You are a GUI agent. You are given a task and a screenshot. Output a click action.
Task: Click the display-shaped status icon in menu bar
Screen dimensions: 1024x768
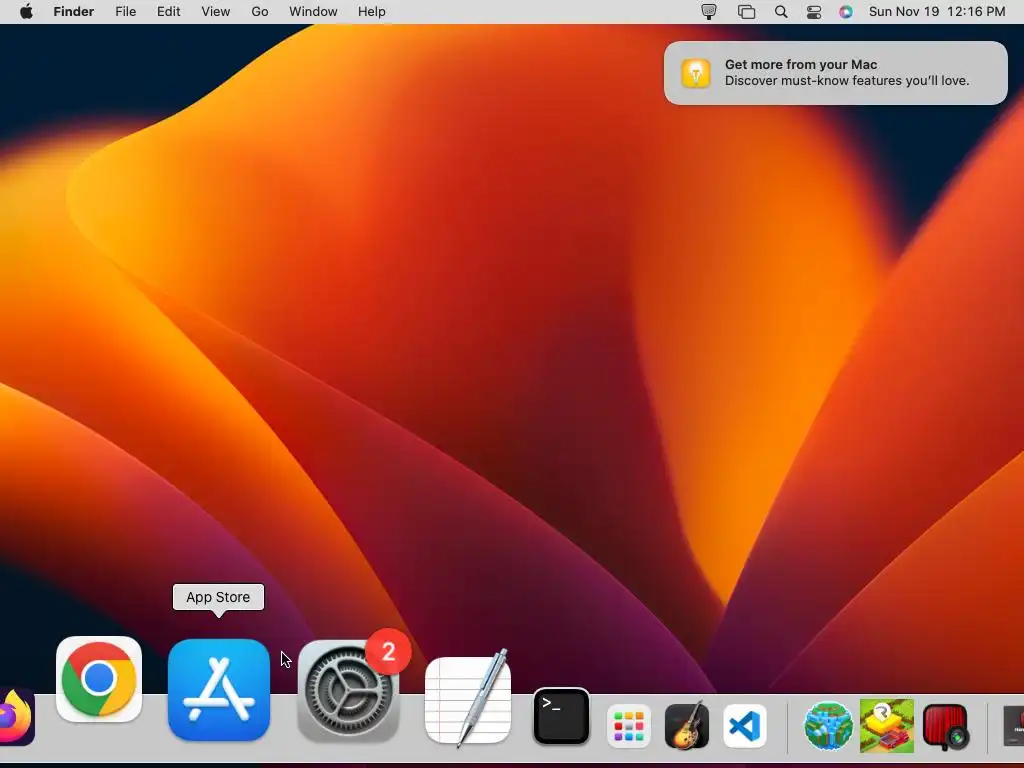pyautogui.click(x=709, y=12)
